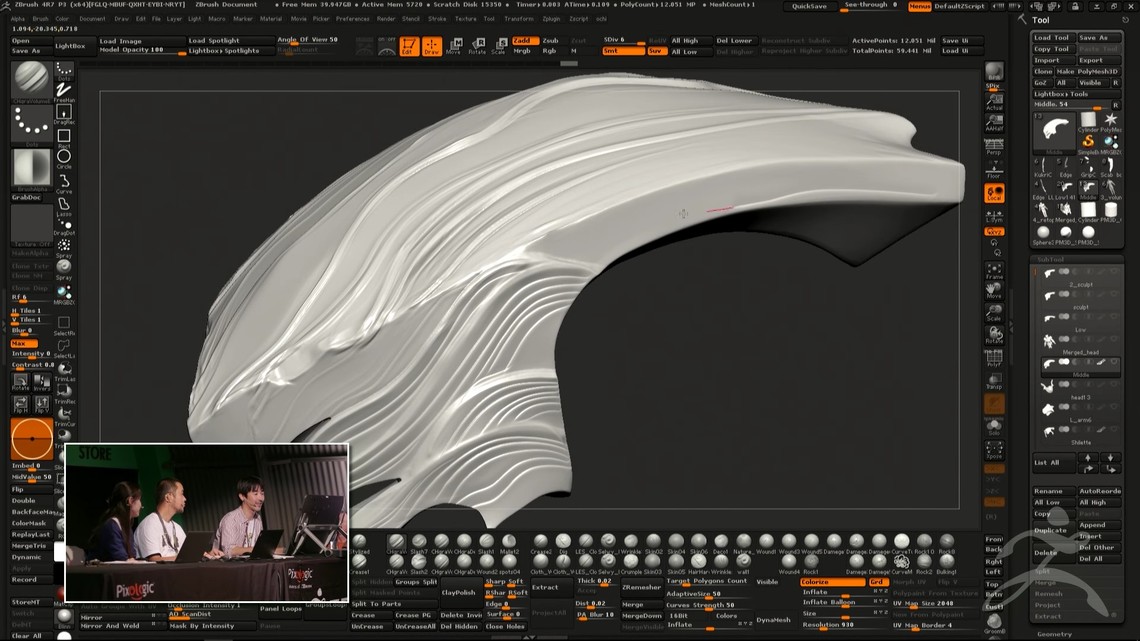Click the Export button in Tool panel
This screenshot has height=641, width=1140.
1099,60
